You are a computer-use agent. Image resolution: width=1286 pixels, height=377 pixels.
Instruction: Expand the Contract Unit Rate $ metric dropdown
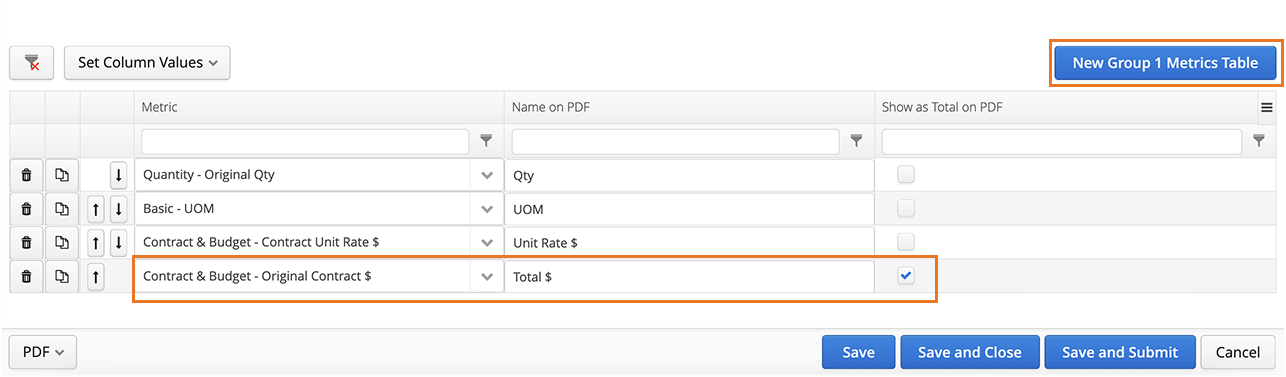click(487, 242)
